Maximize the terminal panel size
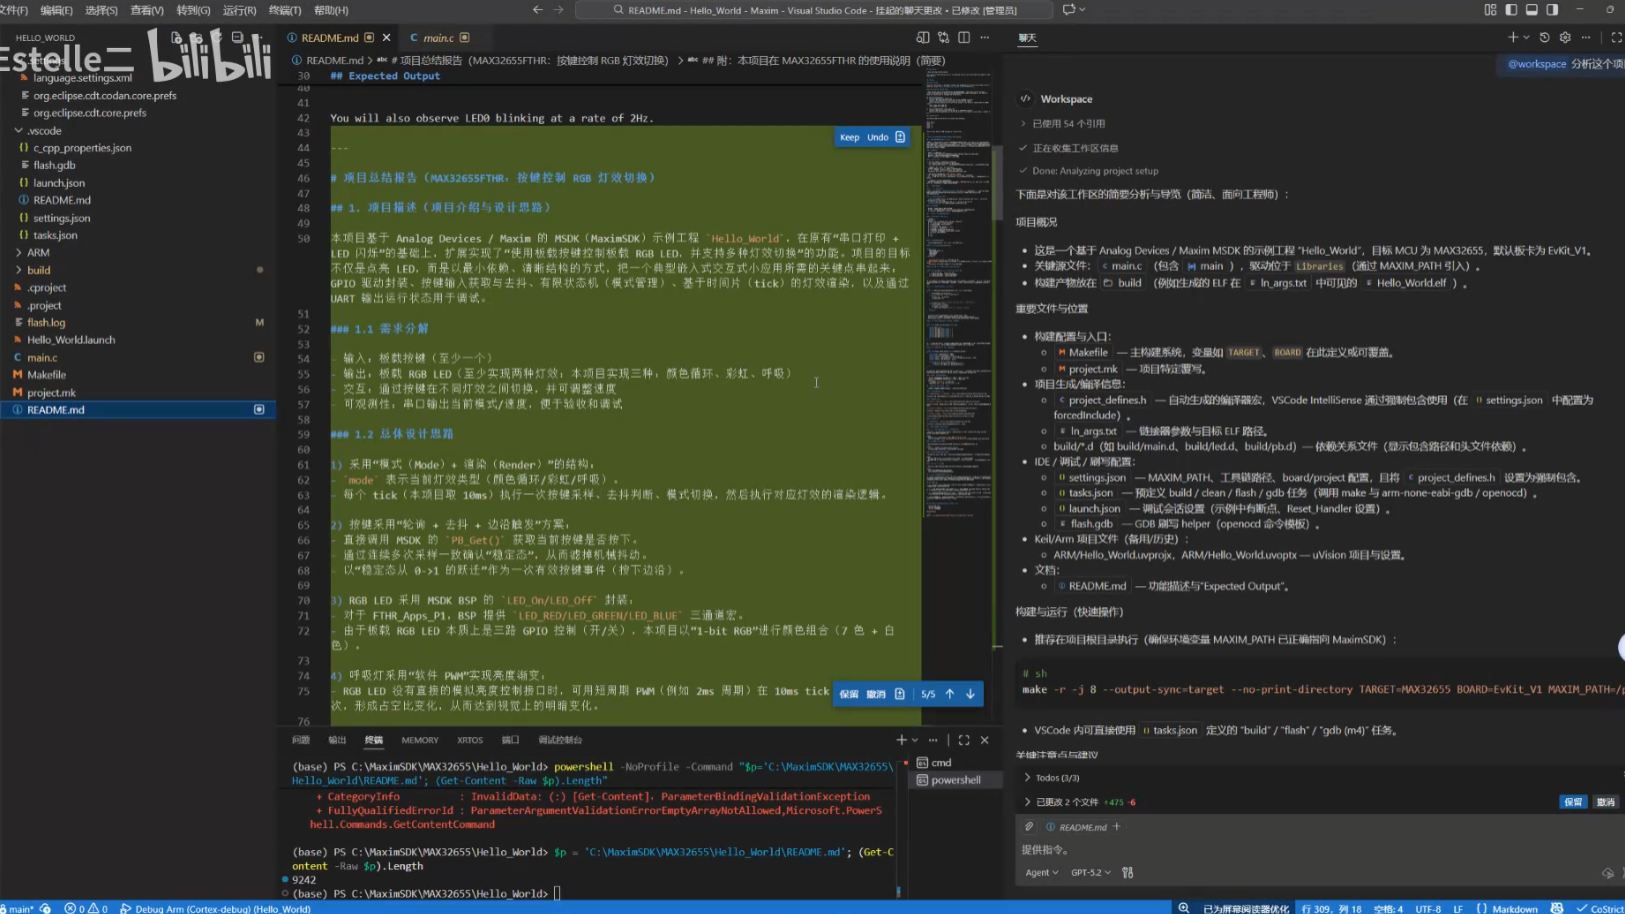The width and height of the screenshot is (1625, 914). pos(964,740)
